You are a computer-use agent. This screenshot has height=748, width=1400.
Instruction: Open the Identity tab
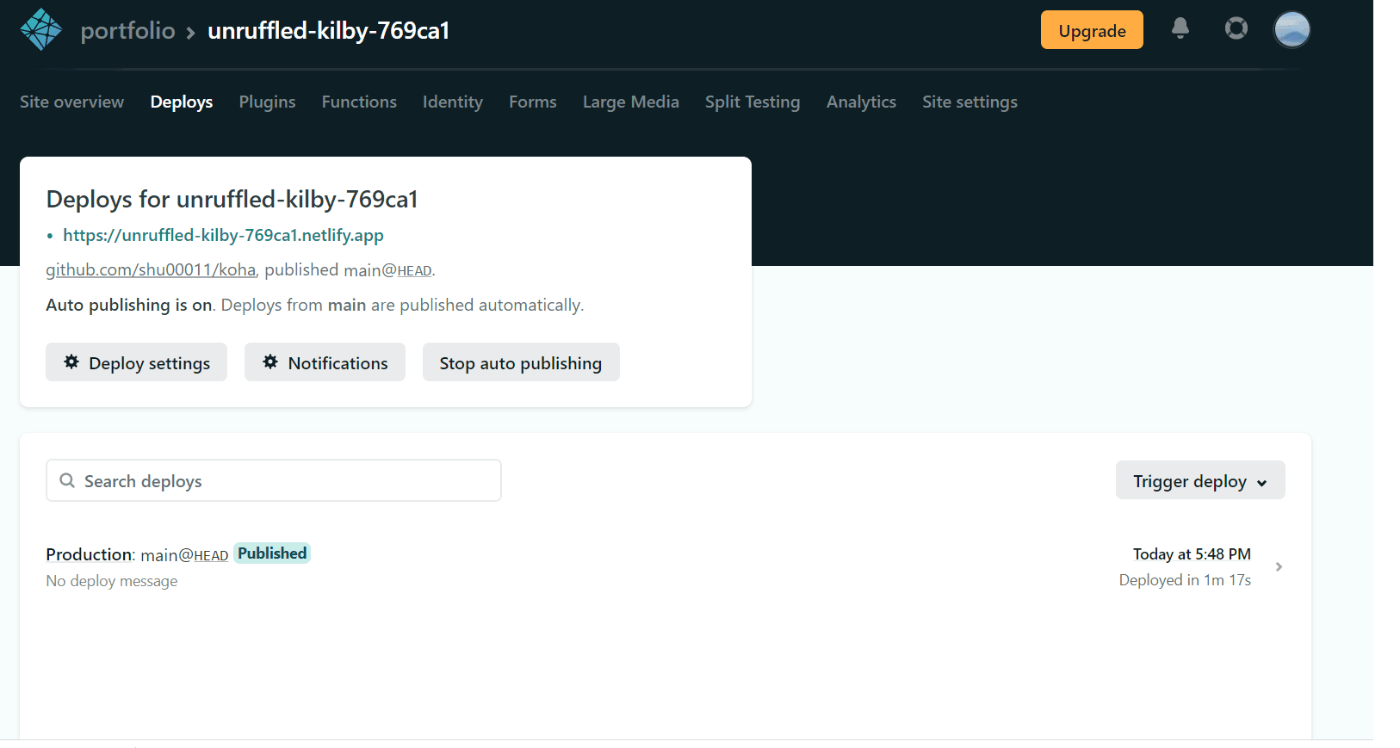click(x=452, y=102)
